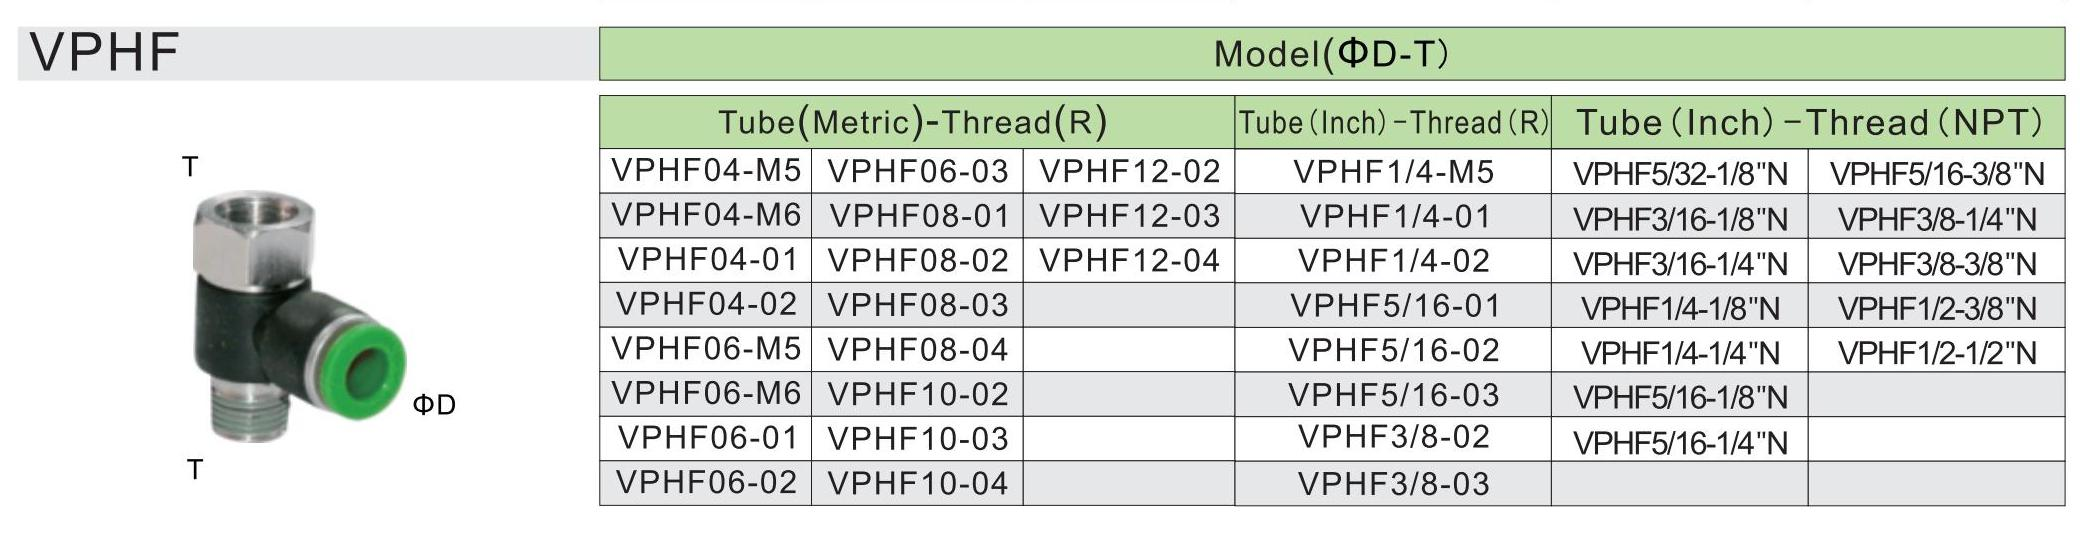Click the Tube(Metric)-Thread(R) column header
The height and width of the screenshot is (536, 2090).
913,123
